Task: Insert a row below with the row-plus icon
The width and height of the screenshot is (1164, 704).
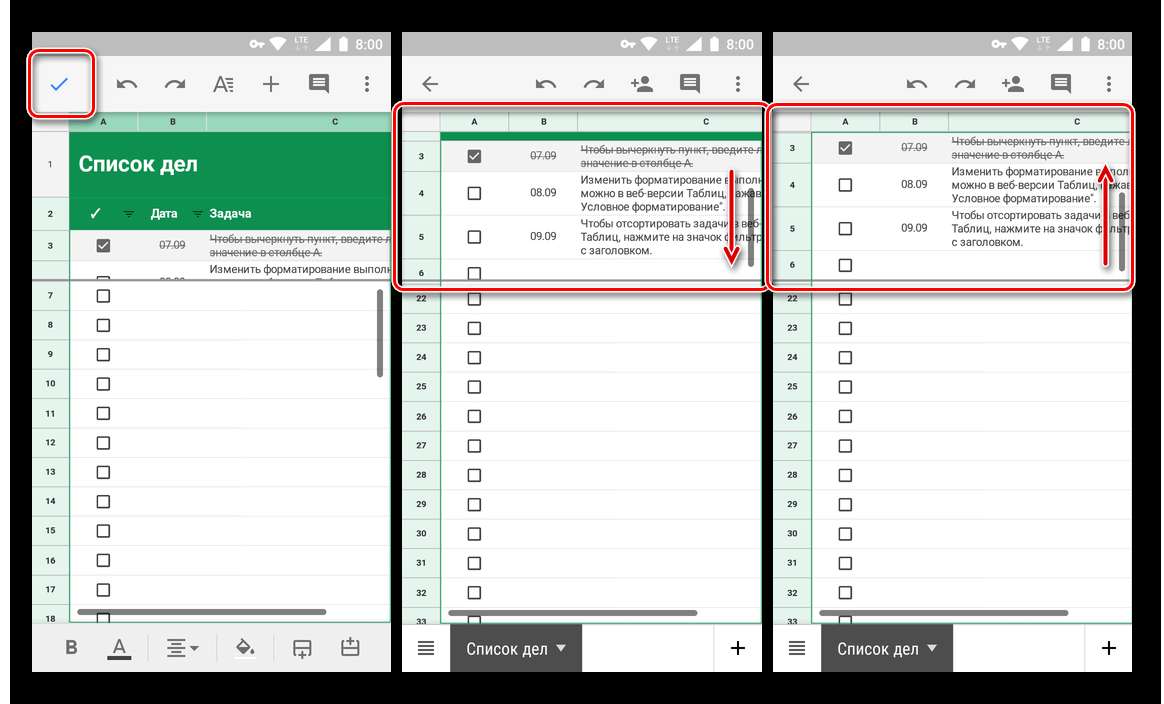Action: 302,648
